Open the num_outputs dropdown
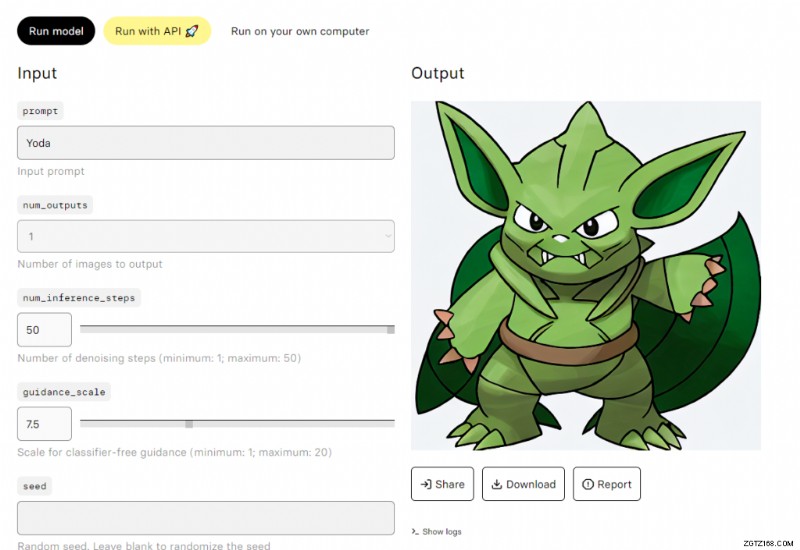800x550 pixels. tap(206, 236)
